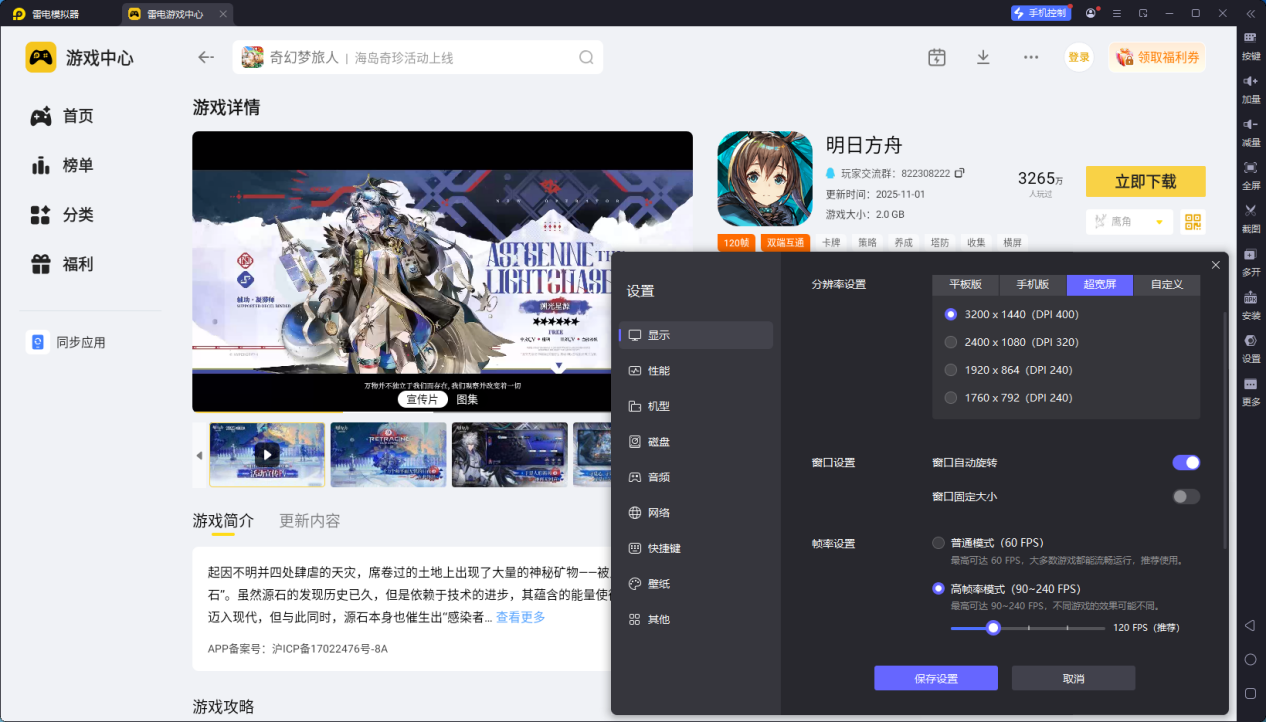Select the 普通模式 (60 FPS) radio option

click(938, 542)
